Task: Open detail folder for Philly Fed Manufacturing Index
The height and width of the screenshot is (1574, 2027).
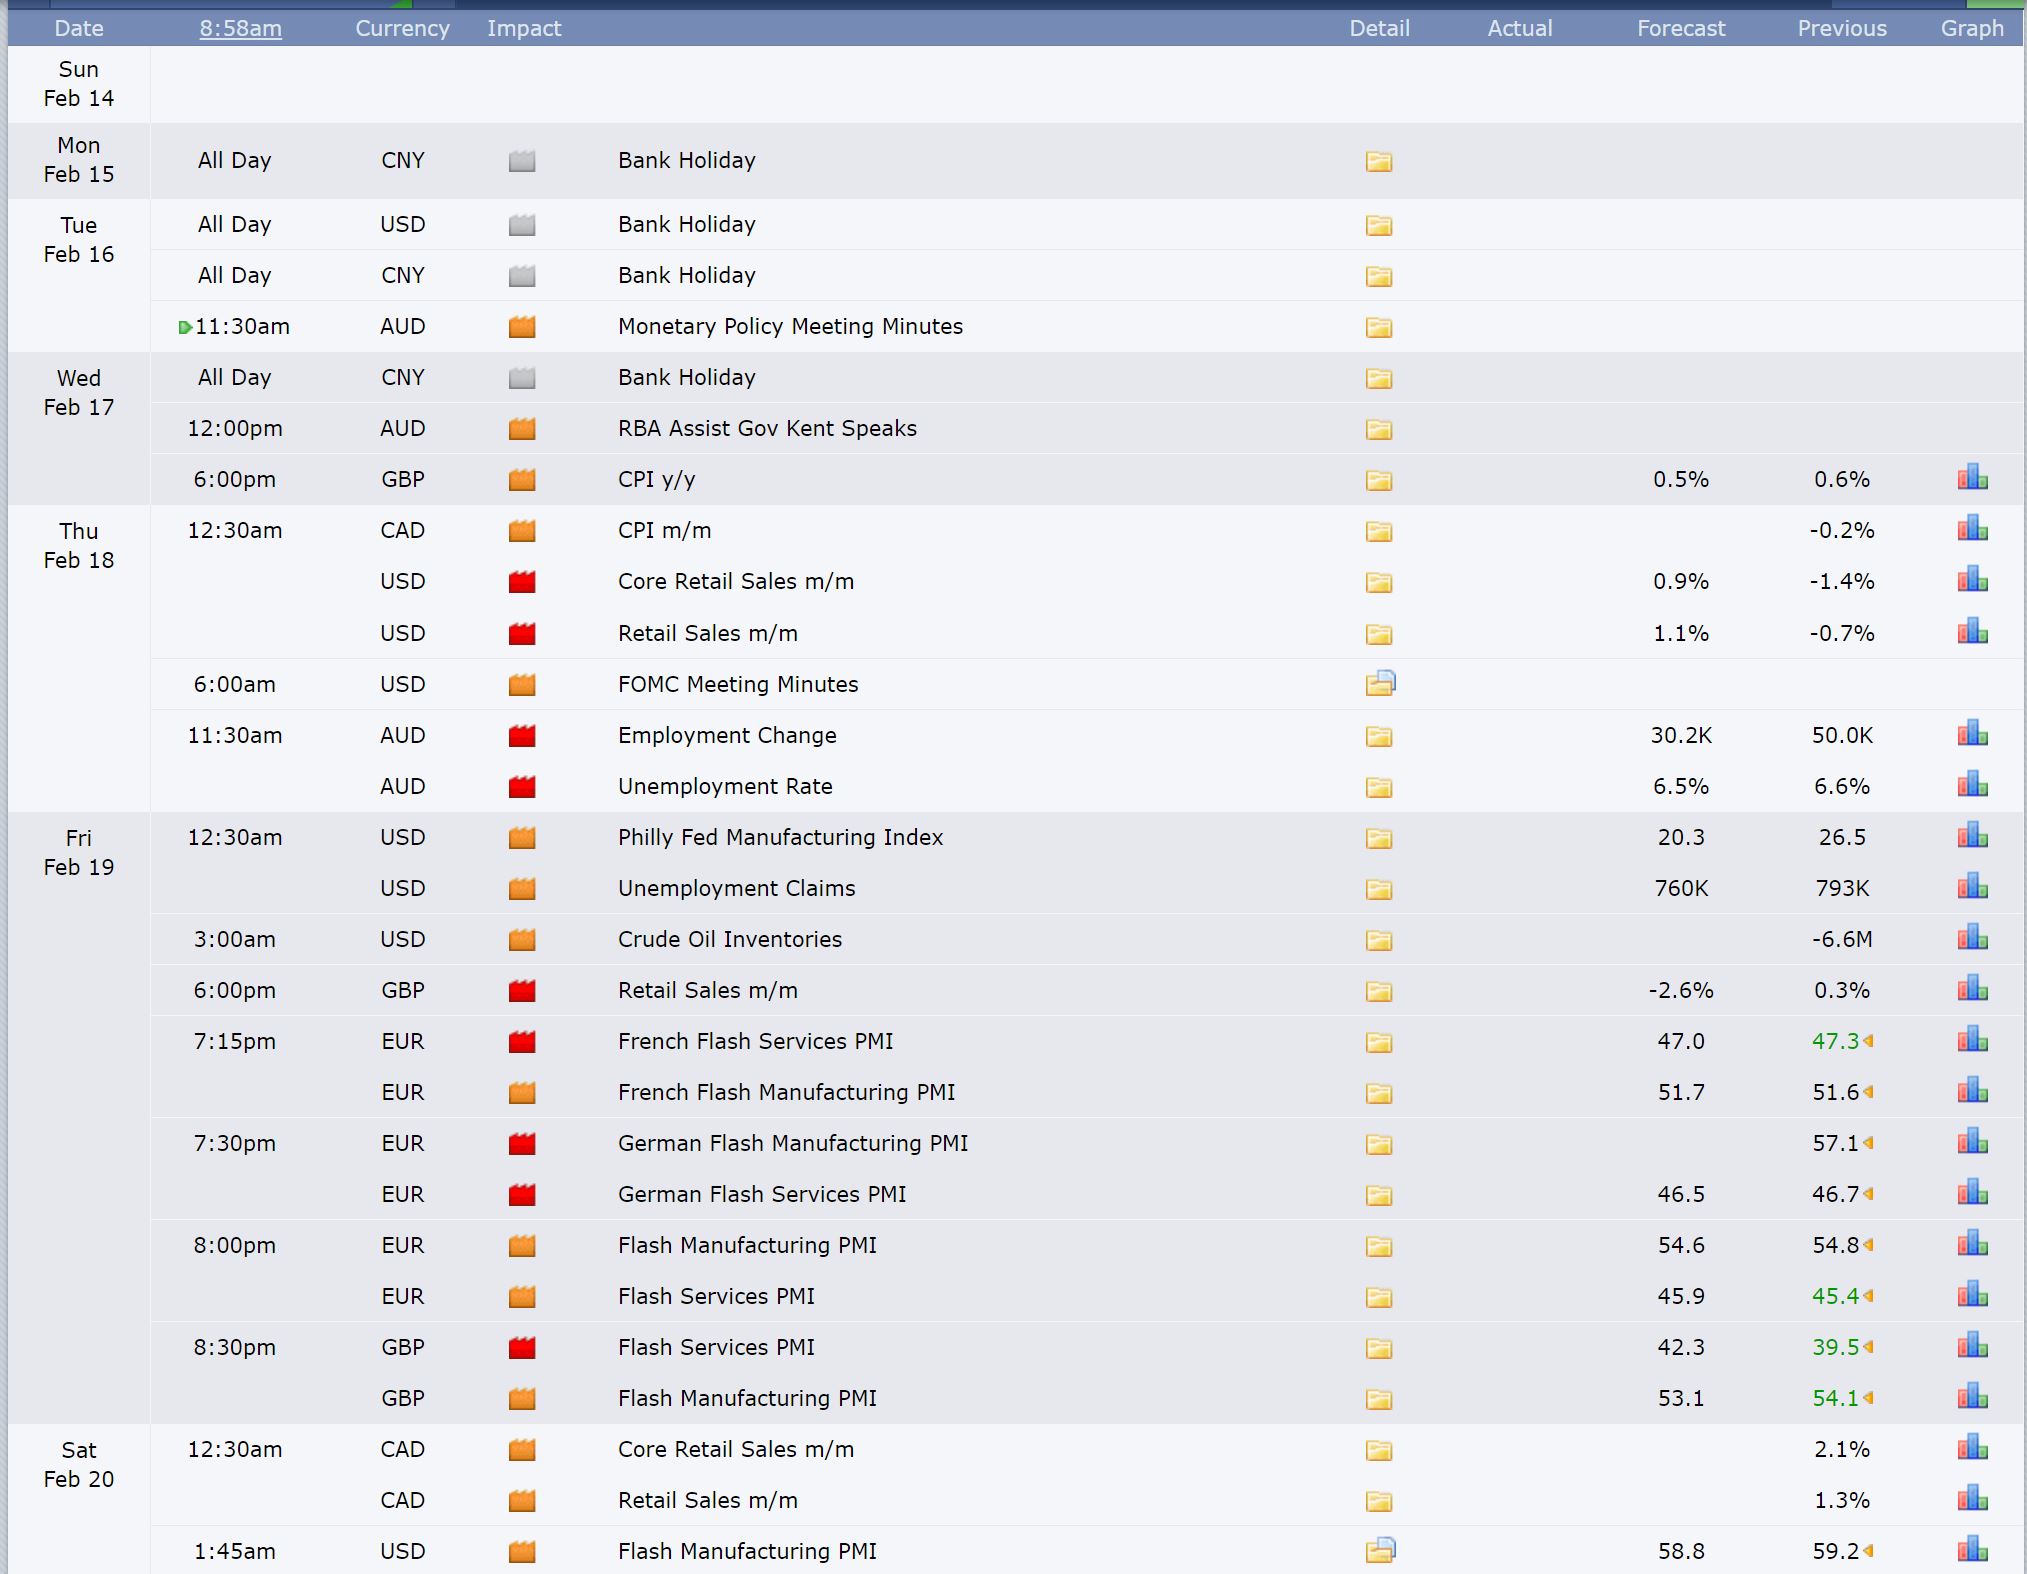Action: coord(1379,838)
